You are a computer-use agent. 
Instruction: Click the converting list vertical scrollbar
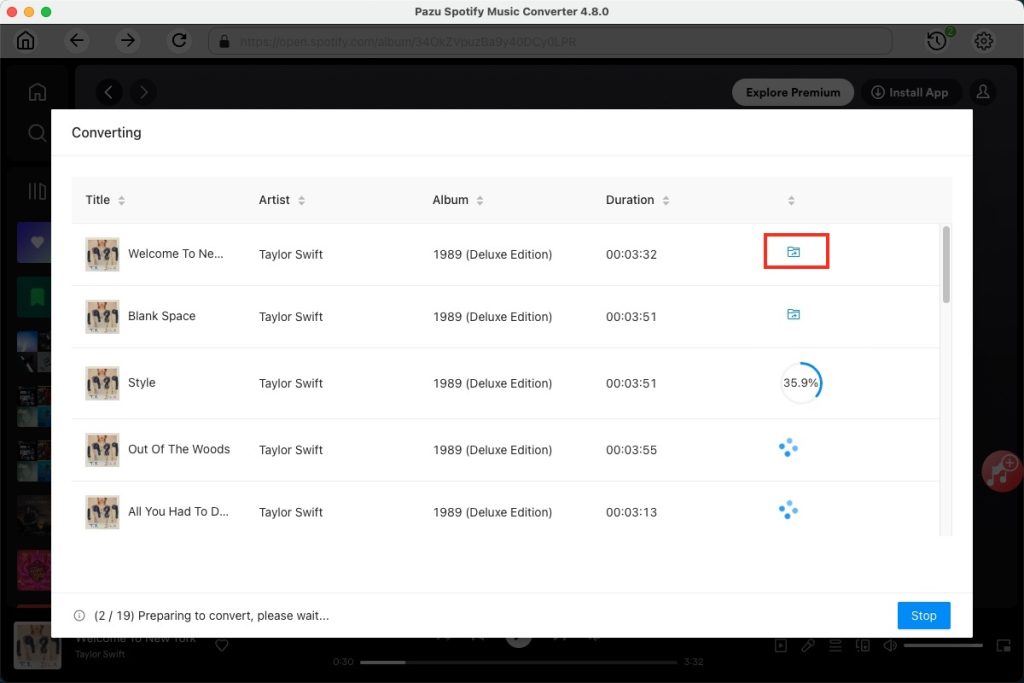[x=946, y=265]
